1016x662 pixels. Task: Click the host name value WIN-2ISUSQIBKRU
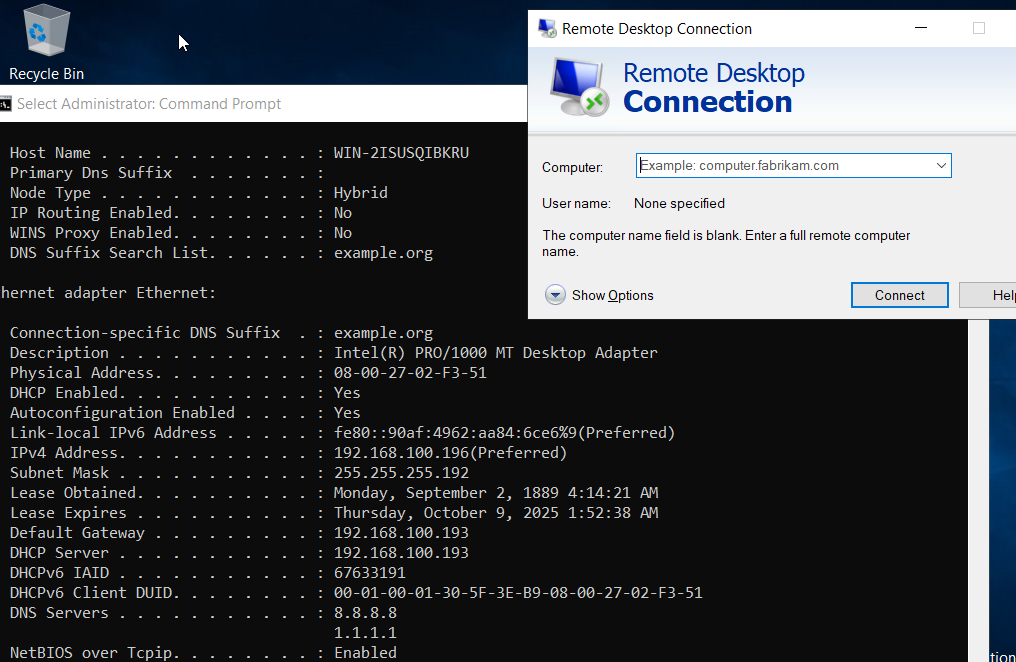pyautogui.click(x=400, y=153)
